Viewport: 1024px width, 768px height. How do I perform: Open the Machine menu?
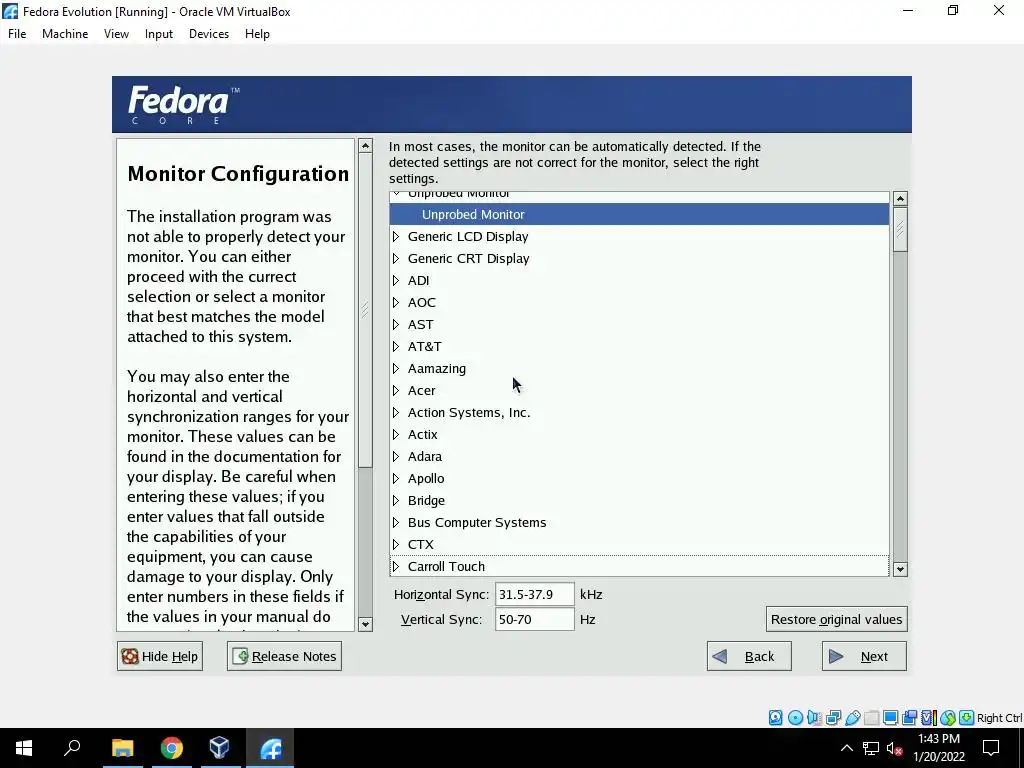point(65,34)
